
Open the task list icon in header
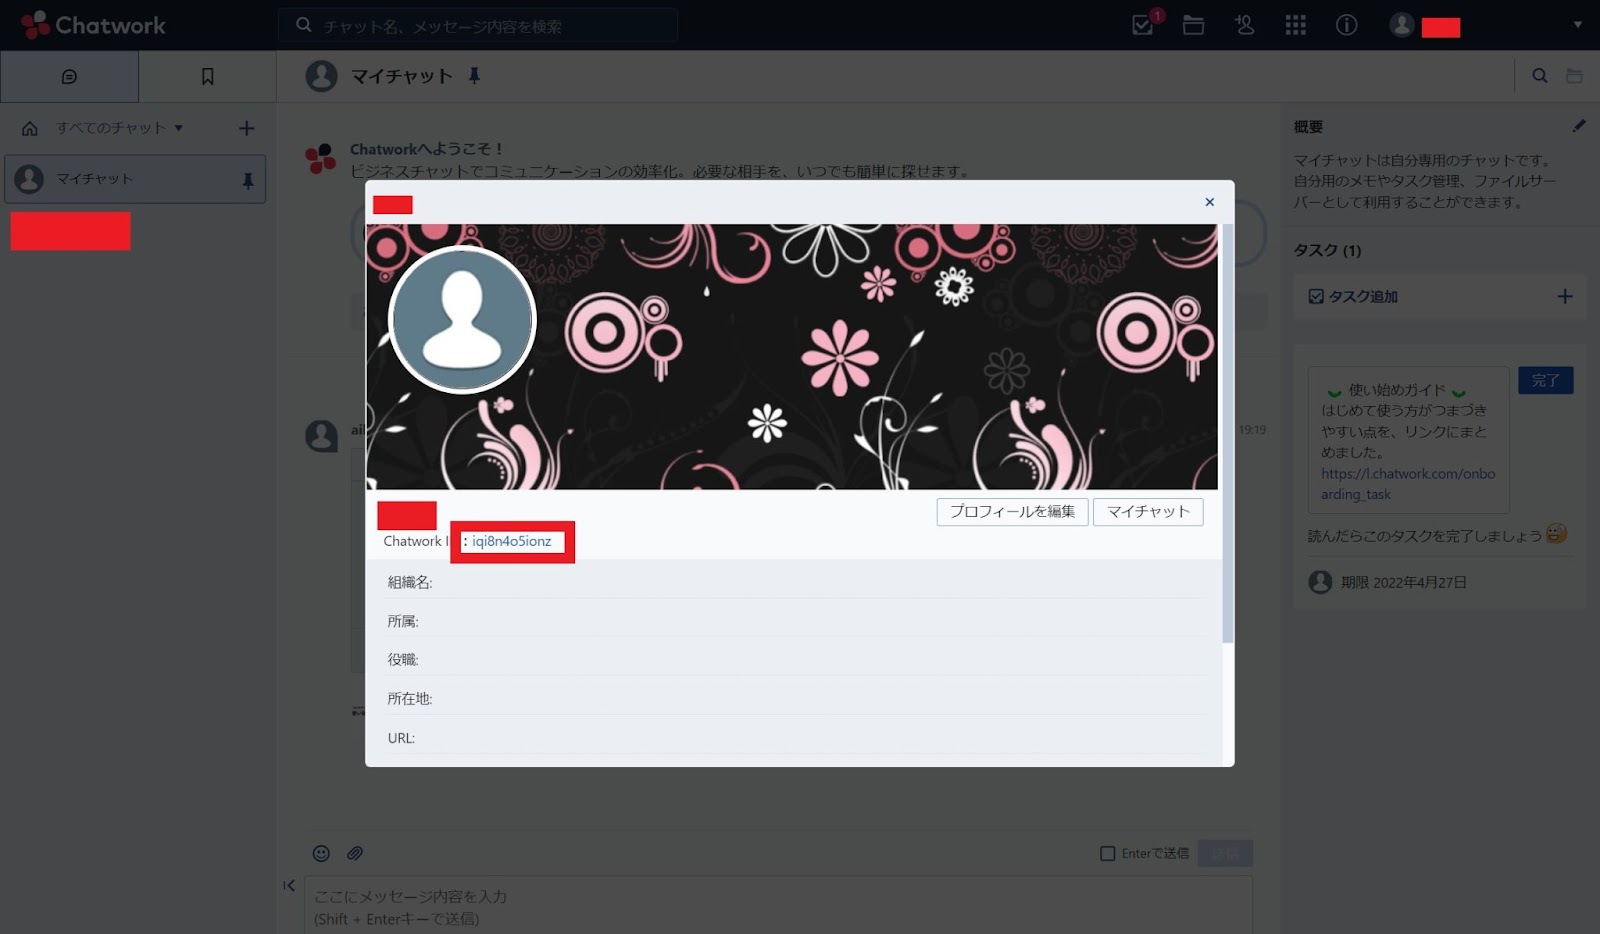(x=1143, y=25)
